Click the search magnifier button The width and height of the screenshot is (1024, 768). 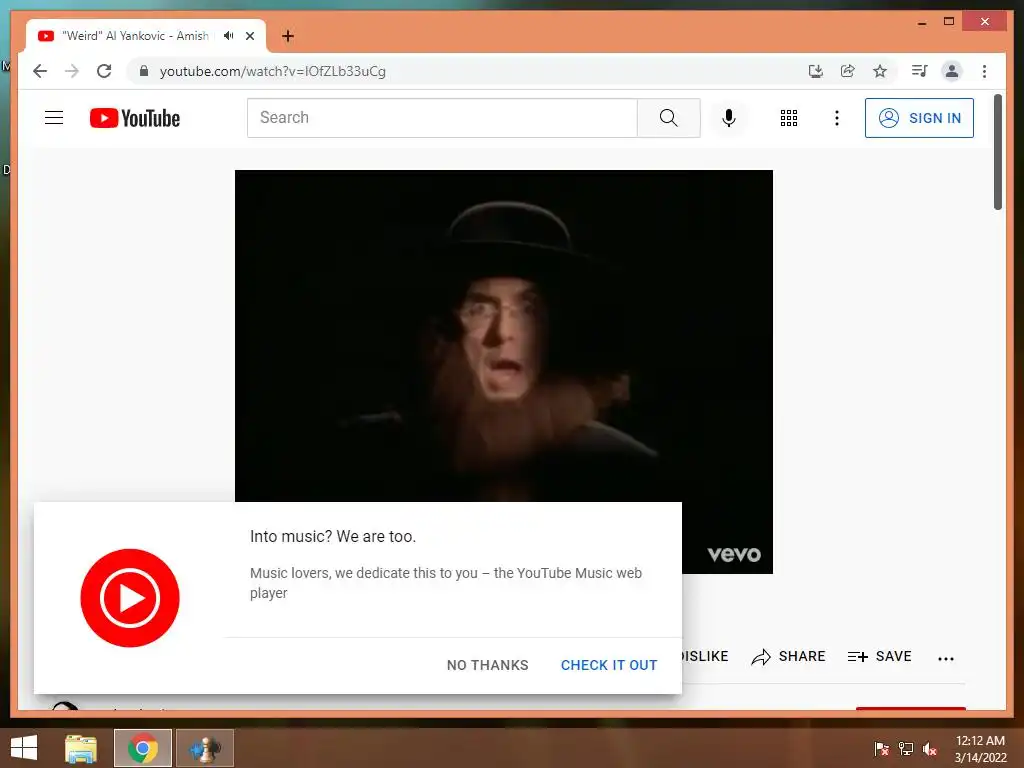tap(669, 118)
